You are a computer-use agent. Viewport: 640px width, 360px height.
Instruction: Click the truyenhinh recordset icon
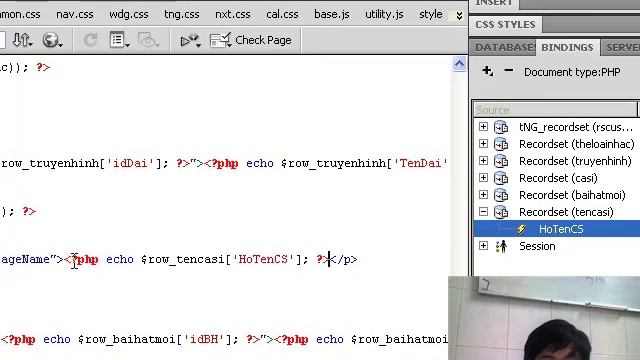501,161
